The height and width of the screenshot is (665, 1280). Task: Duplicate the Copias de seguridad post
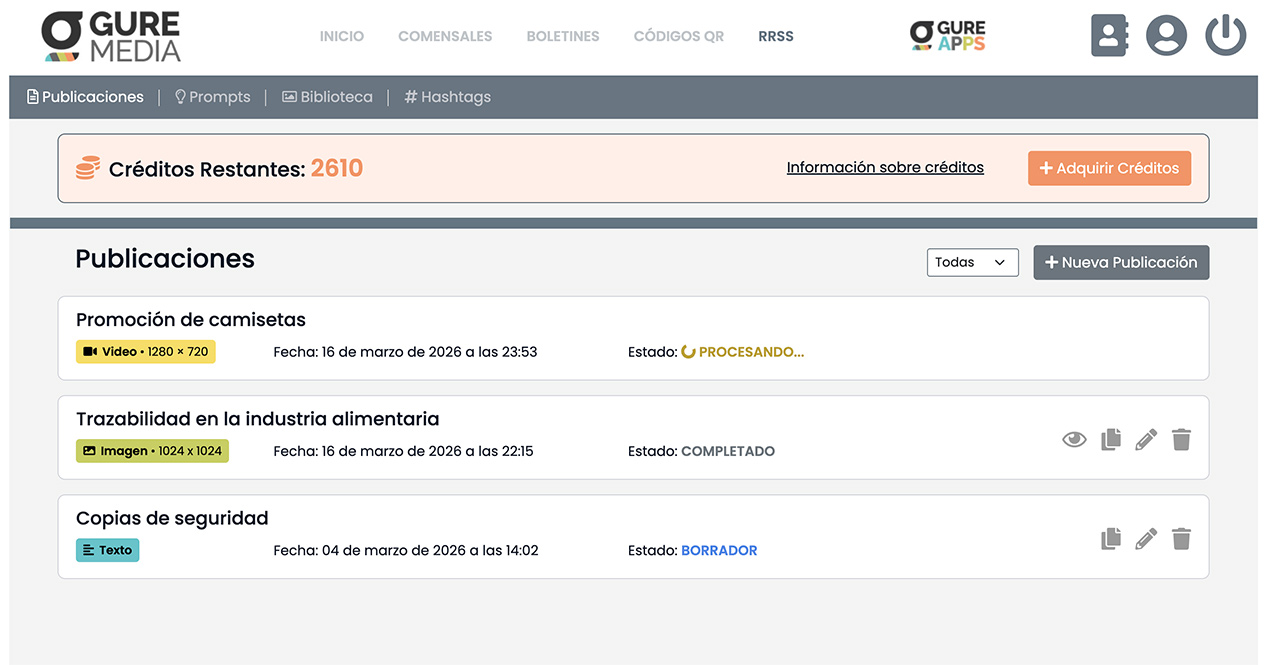(x=1110, y=538)
